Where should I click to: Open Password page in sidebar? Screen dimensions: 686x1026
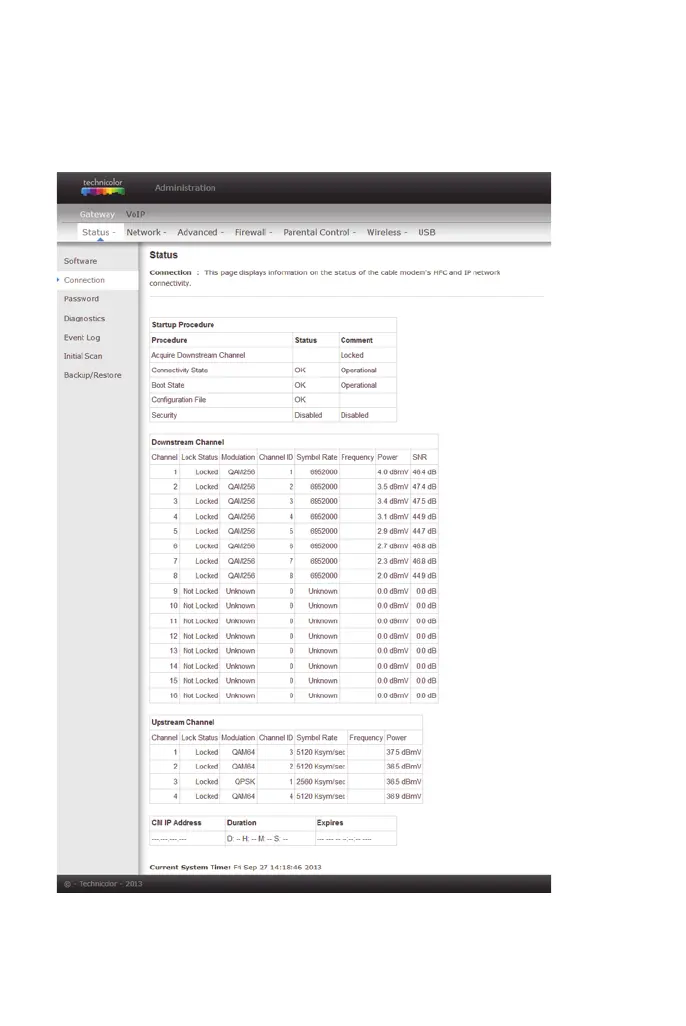coord(81,299)
